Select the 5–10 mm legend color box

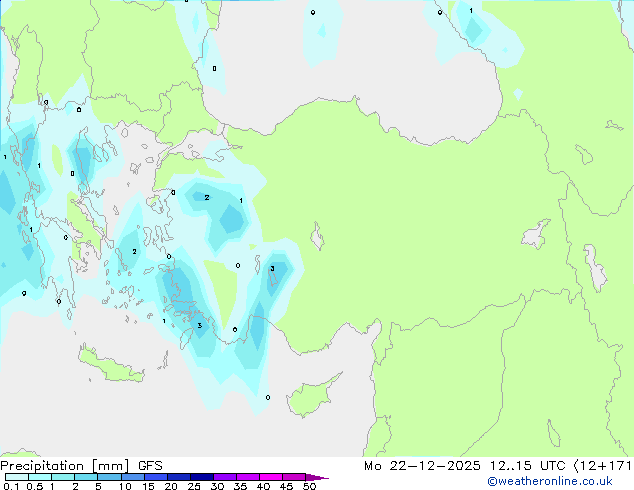109,477
